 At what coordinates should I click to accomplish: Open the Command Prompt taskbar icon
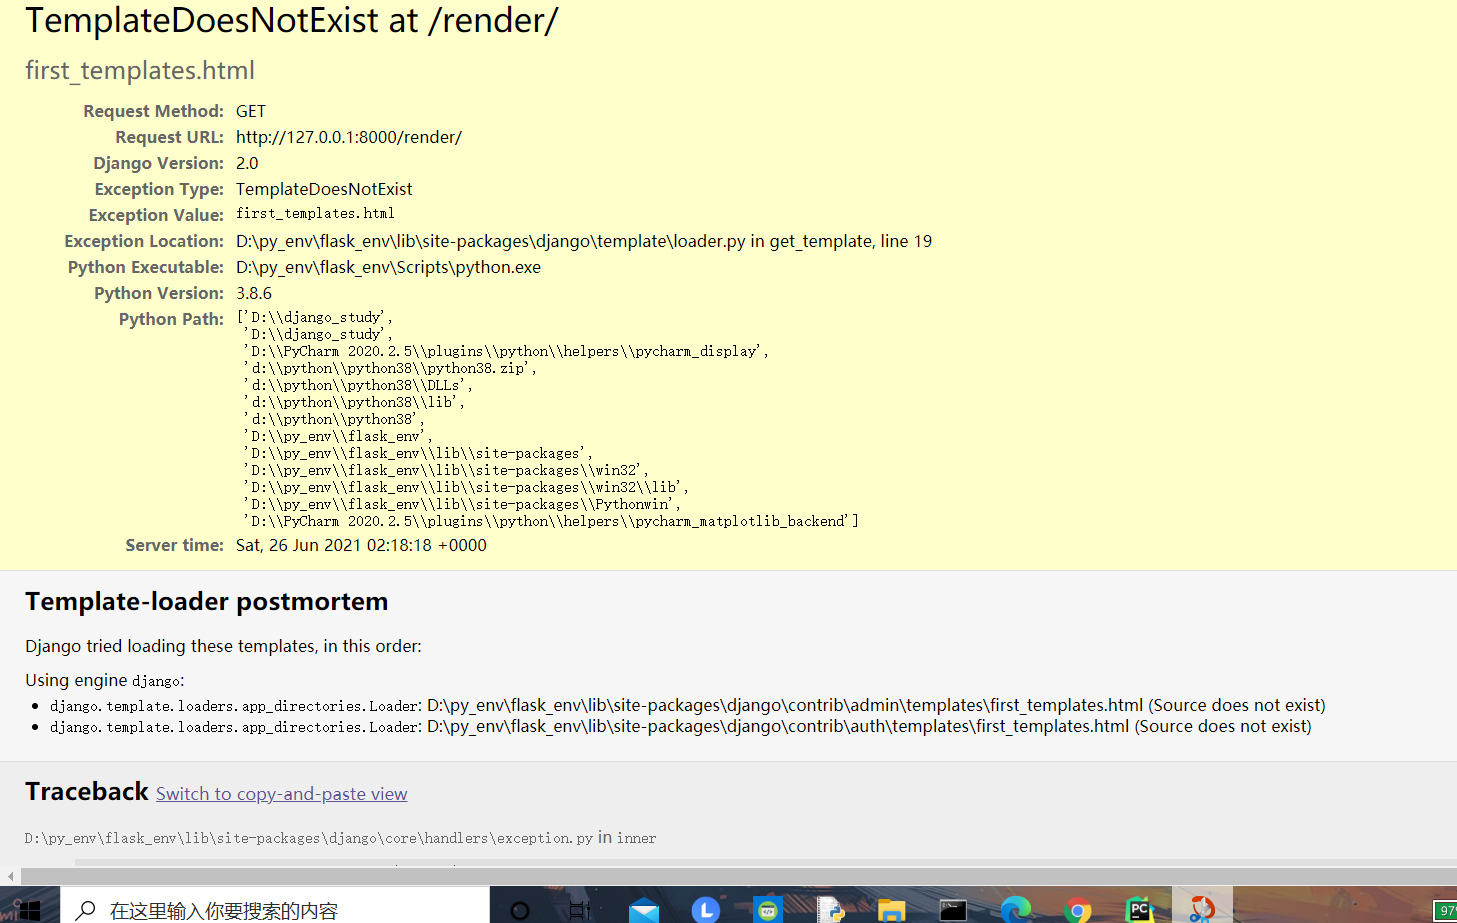[953, 909]
